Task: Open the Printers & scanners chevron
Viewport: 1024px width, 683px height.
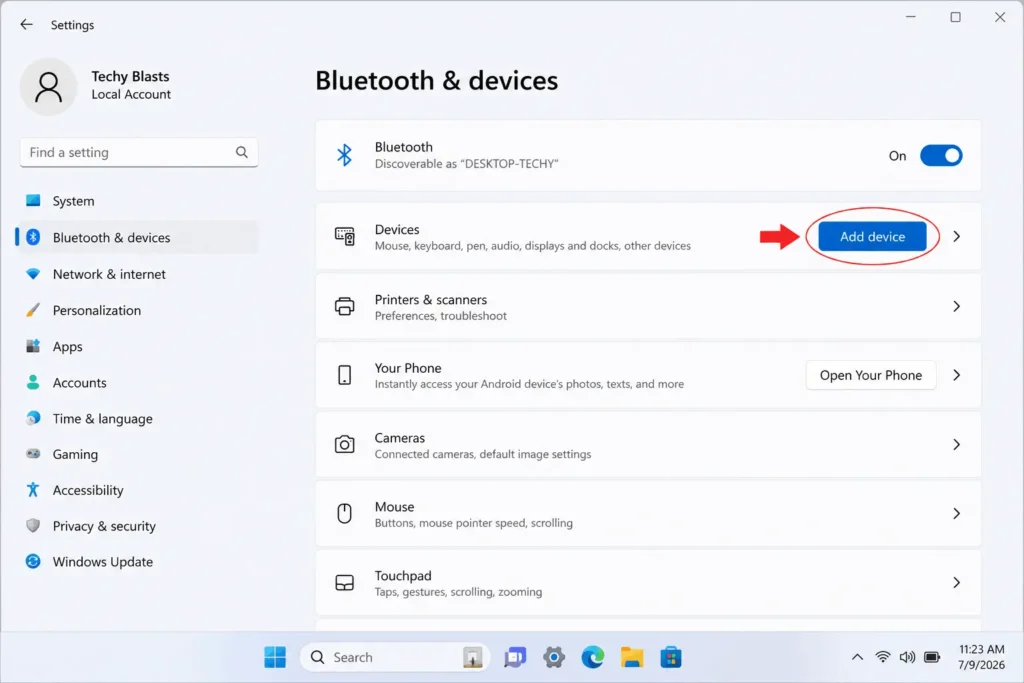Action: tap(956, 306)
